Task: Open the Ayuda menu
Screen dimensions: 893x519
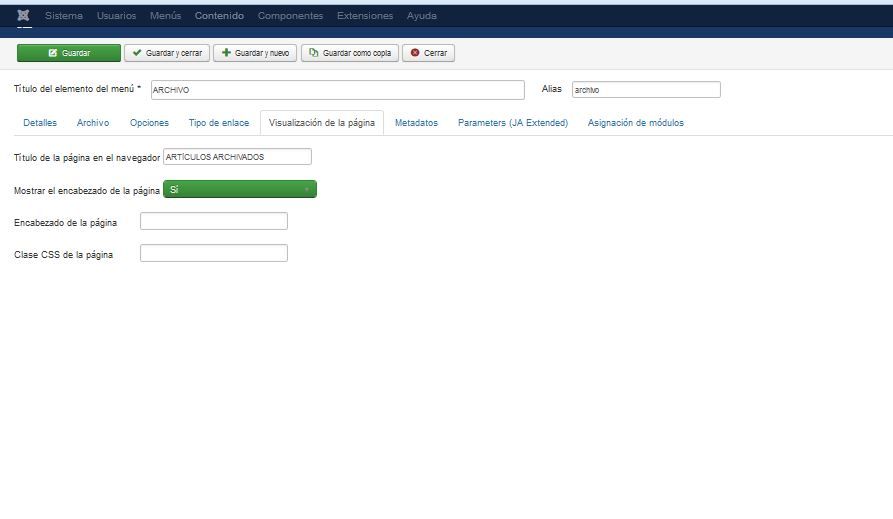Action: (421, 16)
